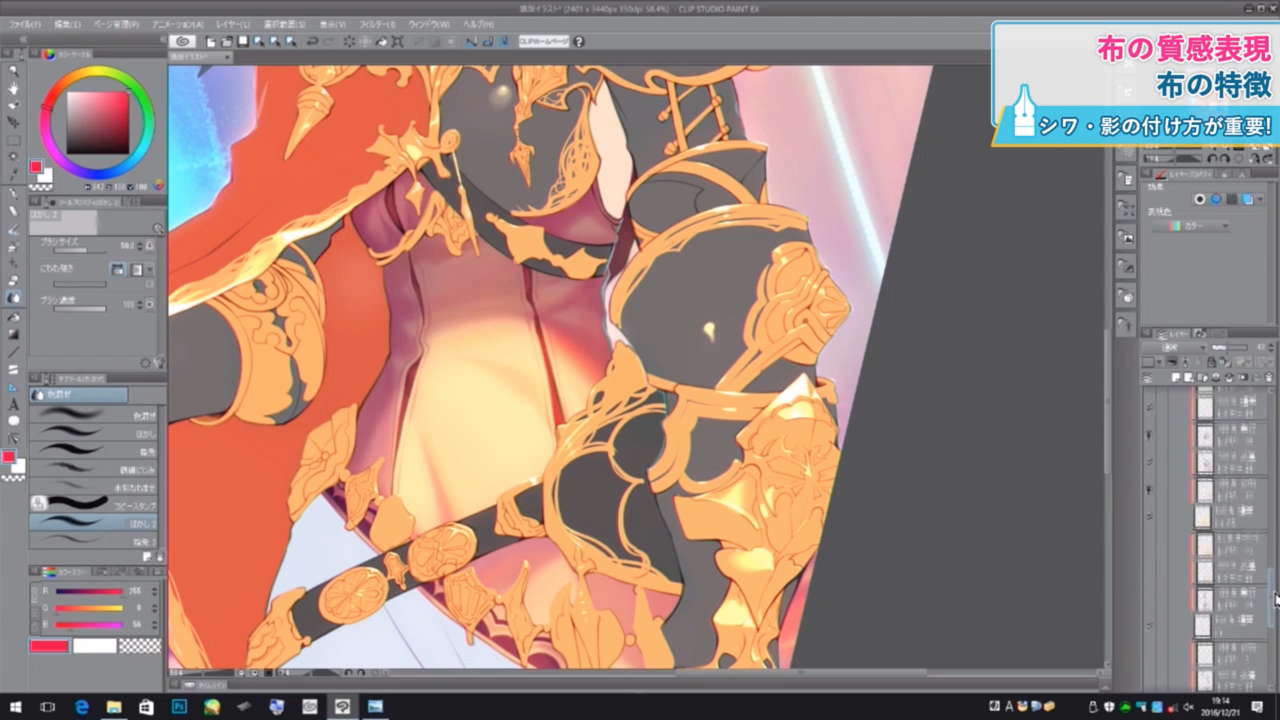
Task: Select the コピースタンプ sub tool
Action: pos(93,502)
